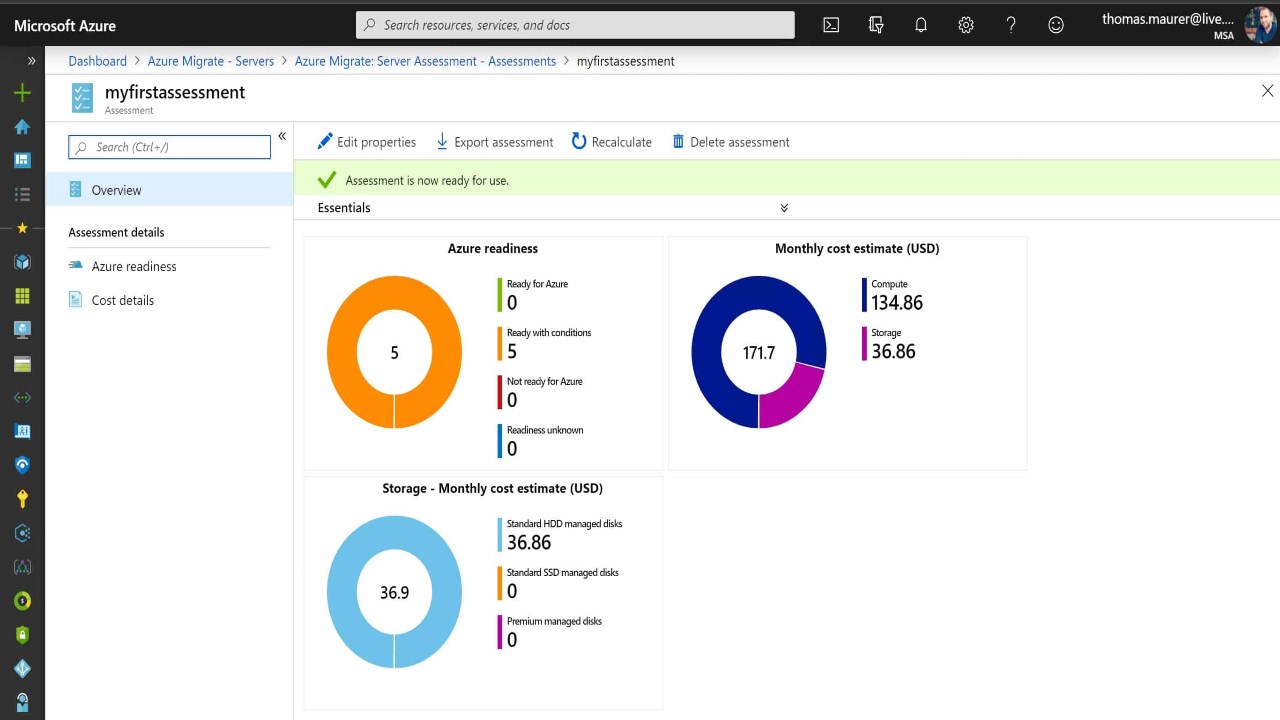1280x720 pixels.
Task: Click the Microsoft Azure logo text
Action: 65,25
